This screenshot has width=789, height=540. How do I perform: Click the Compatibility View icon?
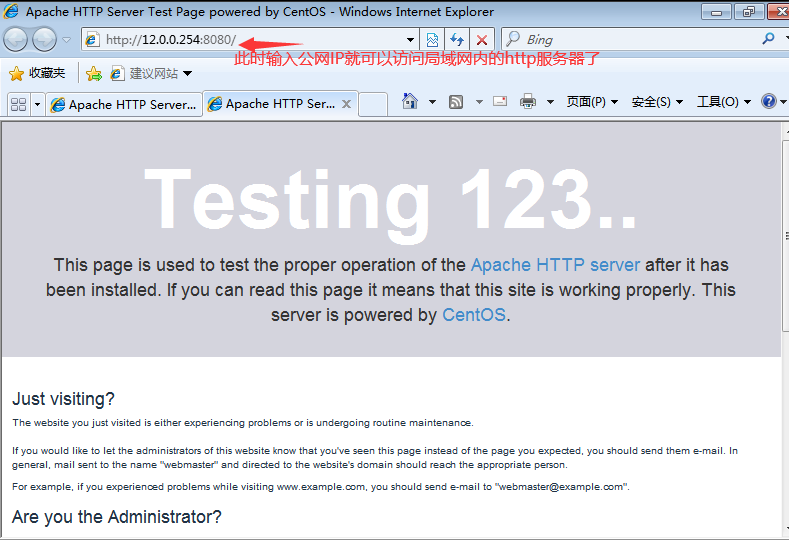pyautogui.click(x=432, y=40)
